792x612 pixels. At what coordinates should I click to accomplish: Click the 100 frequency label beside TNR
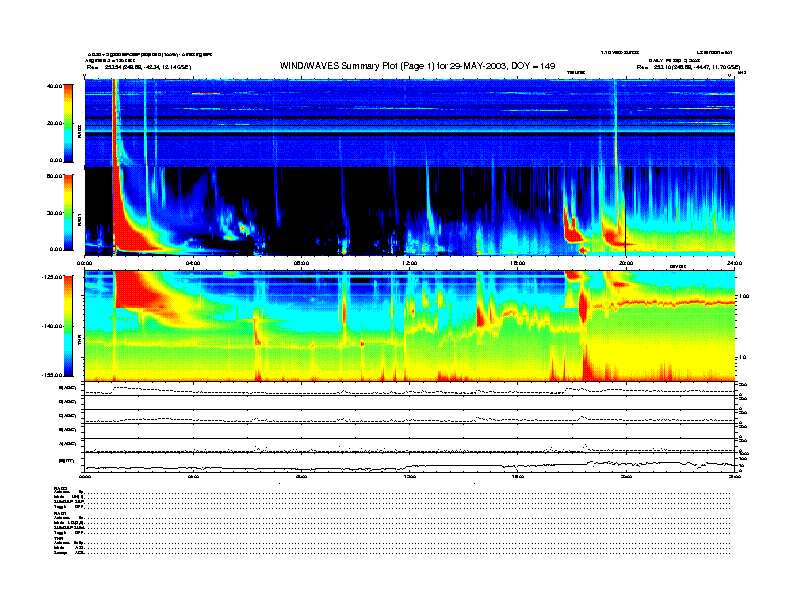click(x=745, y=296)
